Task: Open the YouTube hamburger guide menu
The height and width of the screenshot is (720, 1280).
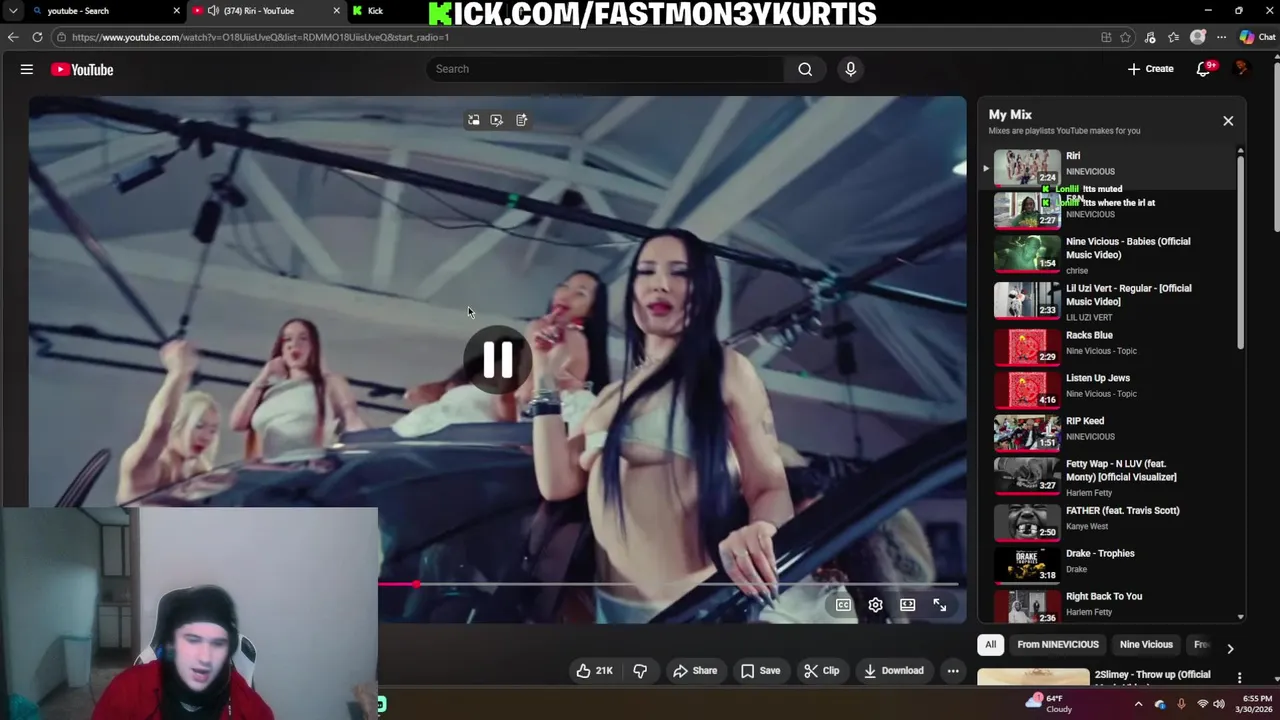Action: 27,69
